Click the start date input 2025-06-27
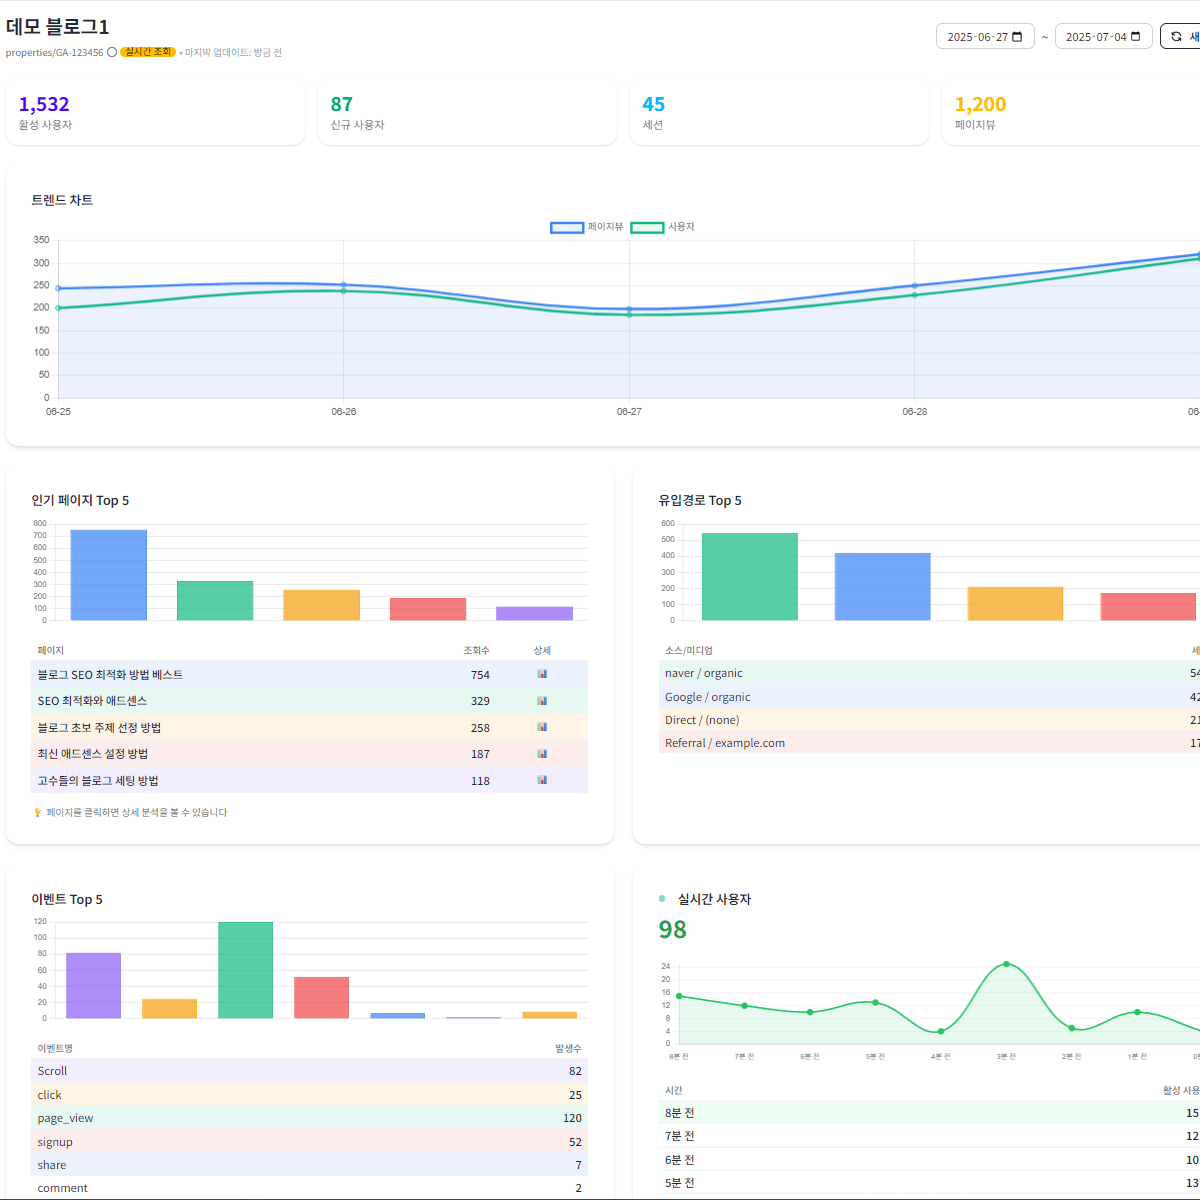The width and height of the screenshot is (1200, 1200). (977, 37)
